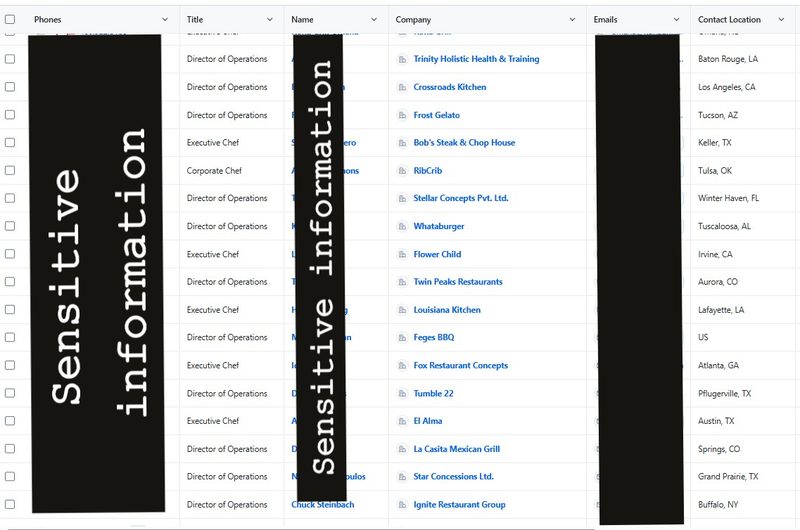This screenshot has width=800, height=530.
Task: Check the Ignite Restaurant Group row checkbox
Action: pyautogui.click(x=10, y=504)
